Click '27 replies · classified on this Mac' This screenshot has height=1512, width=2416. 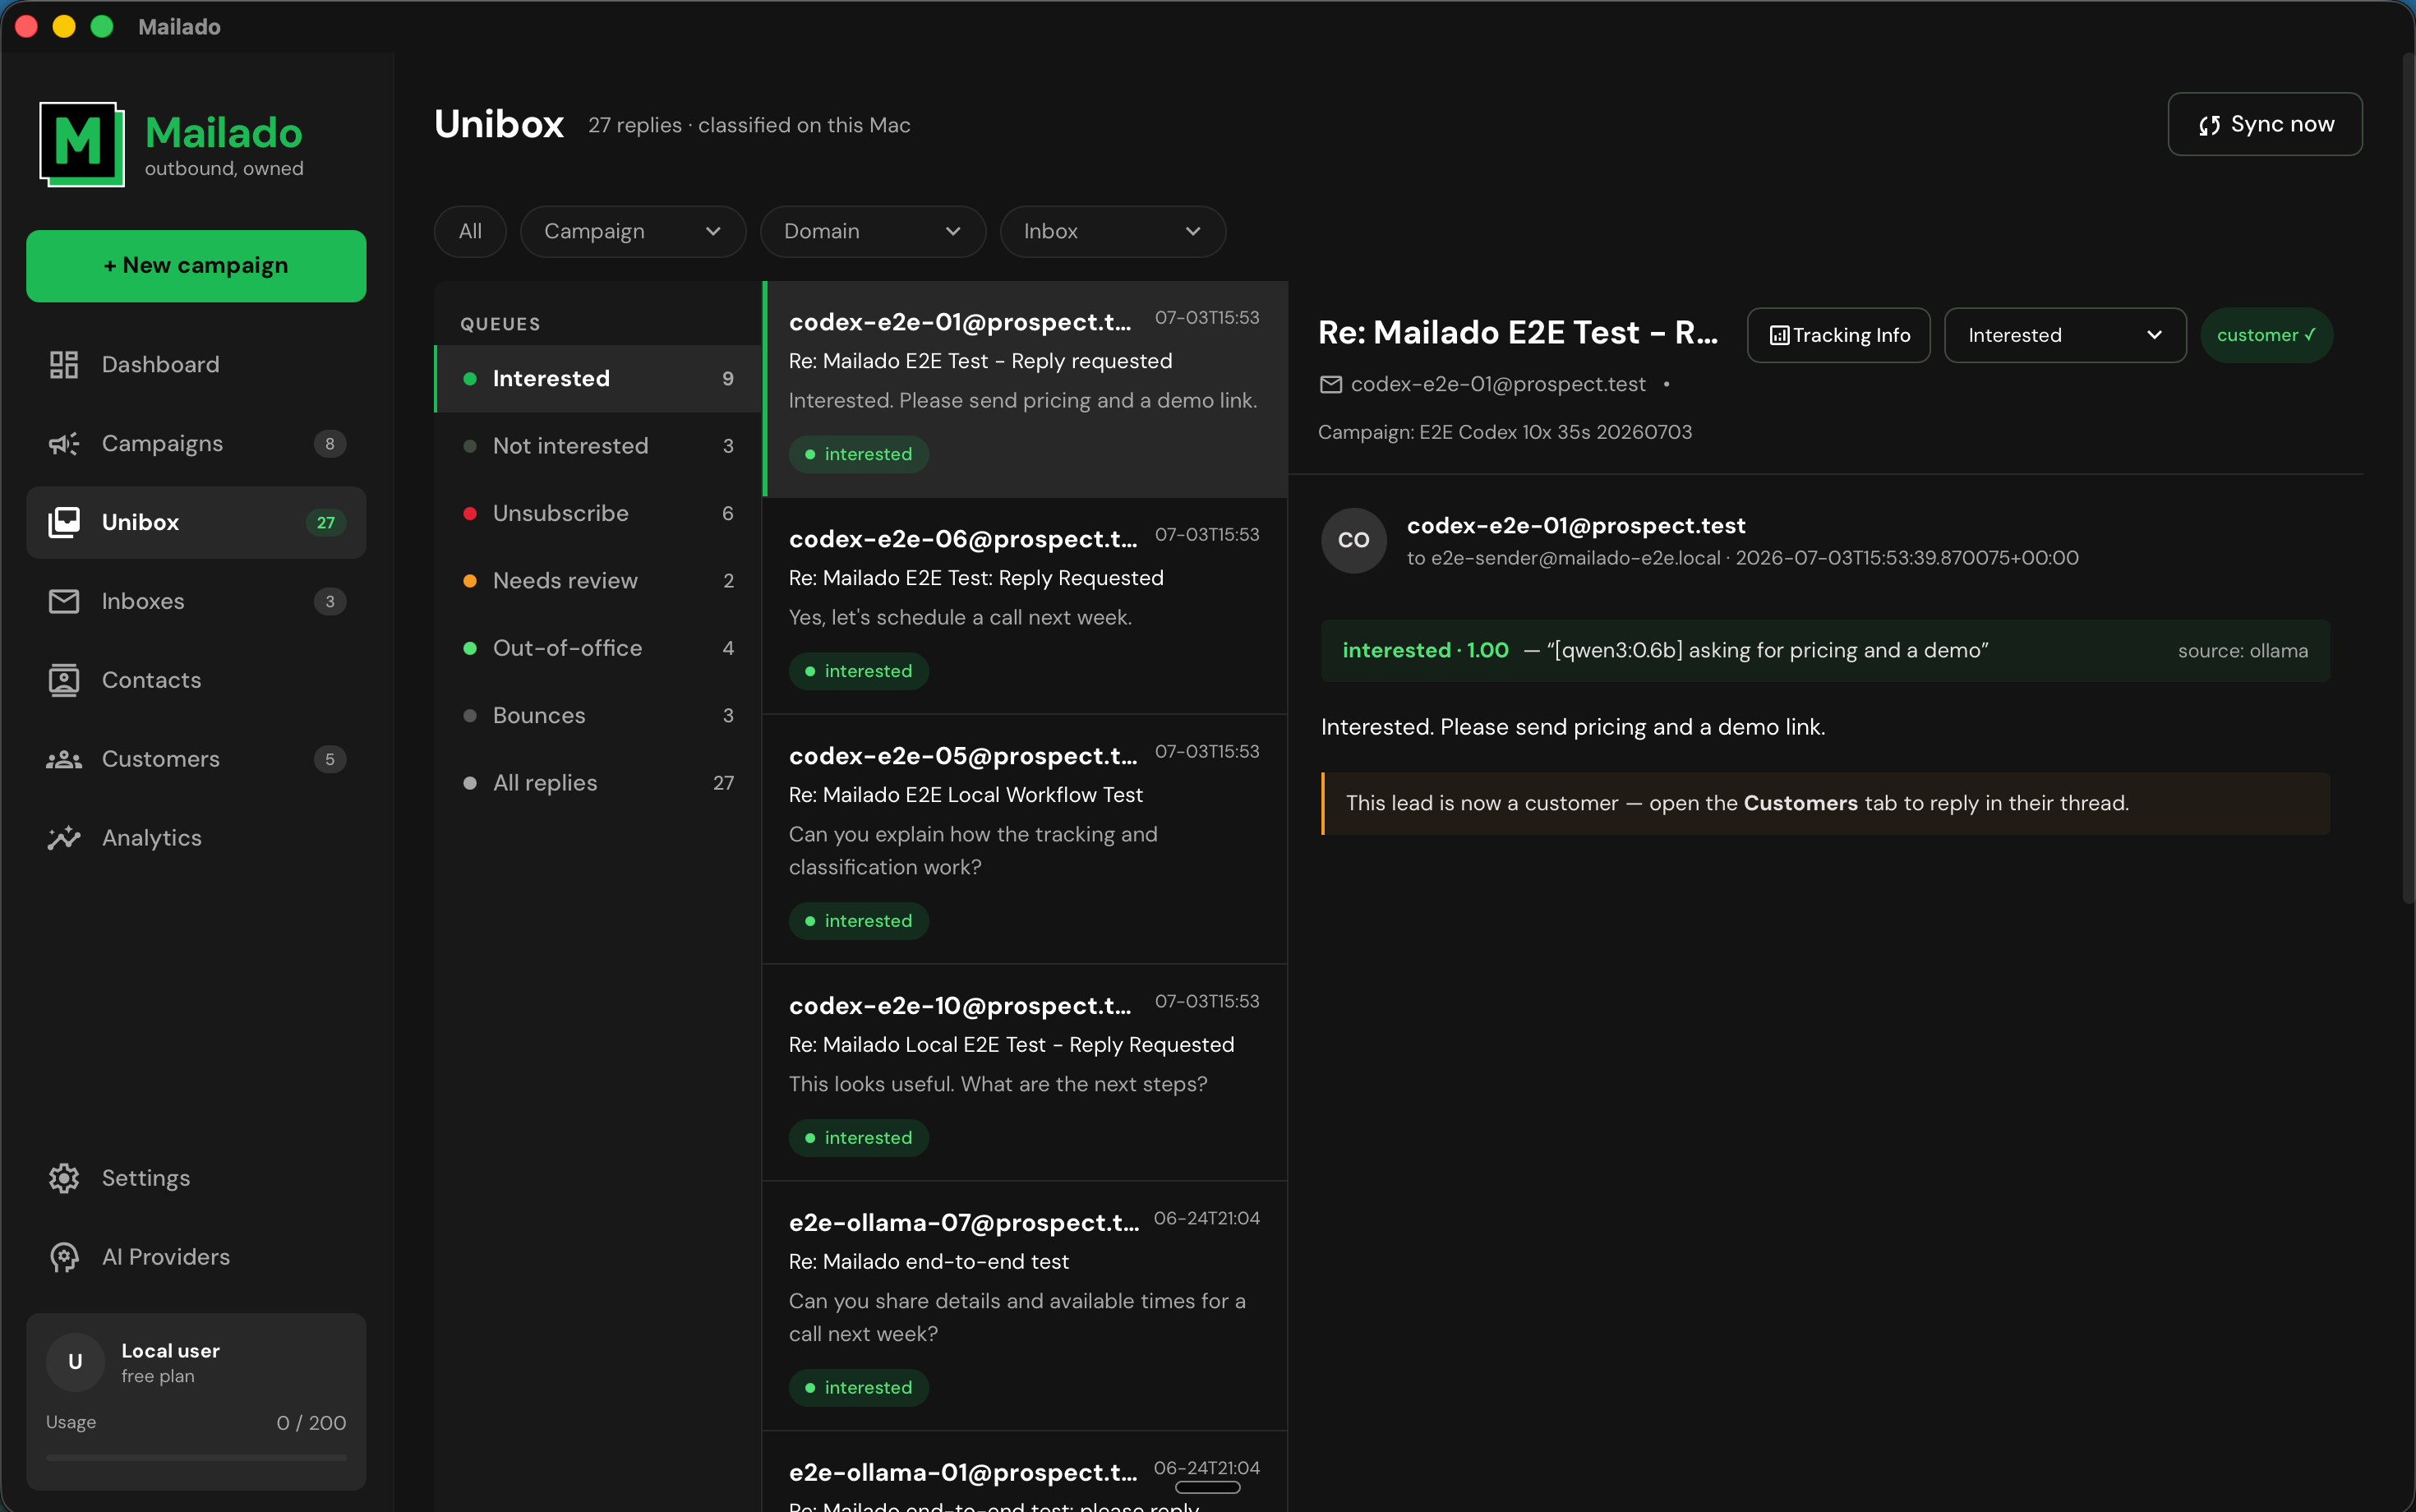coord(749,126)
